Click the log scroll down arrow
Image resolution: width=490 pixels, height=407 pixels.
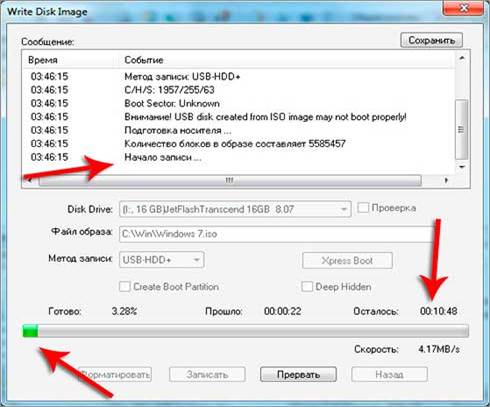click(462, 167)
